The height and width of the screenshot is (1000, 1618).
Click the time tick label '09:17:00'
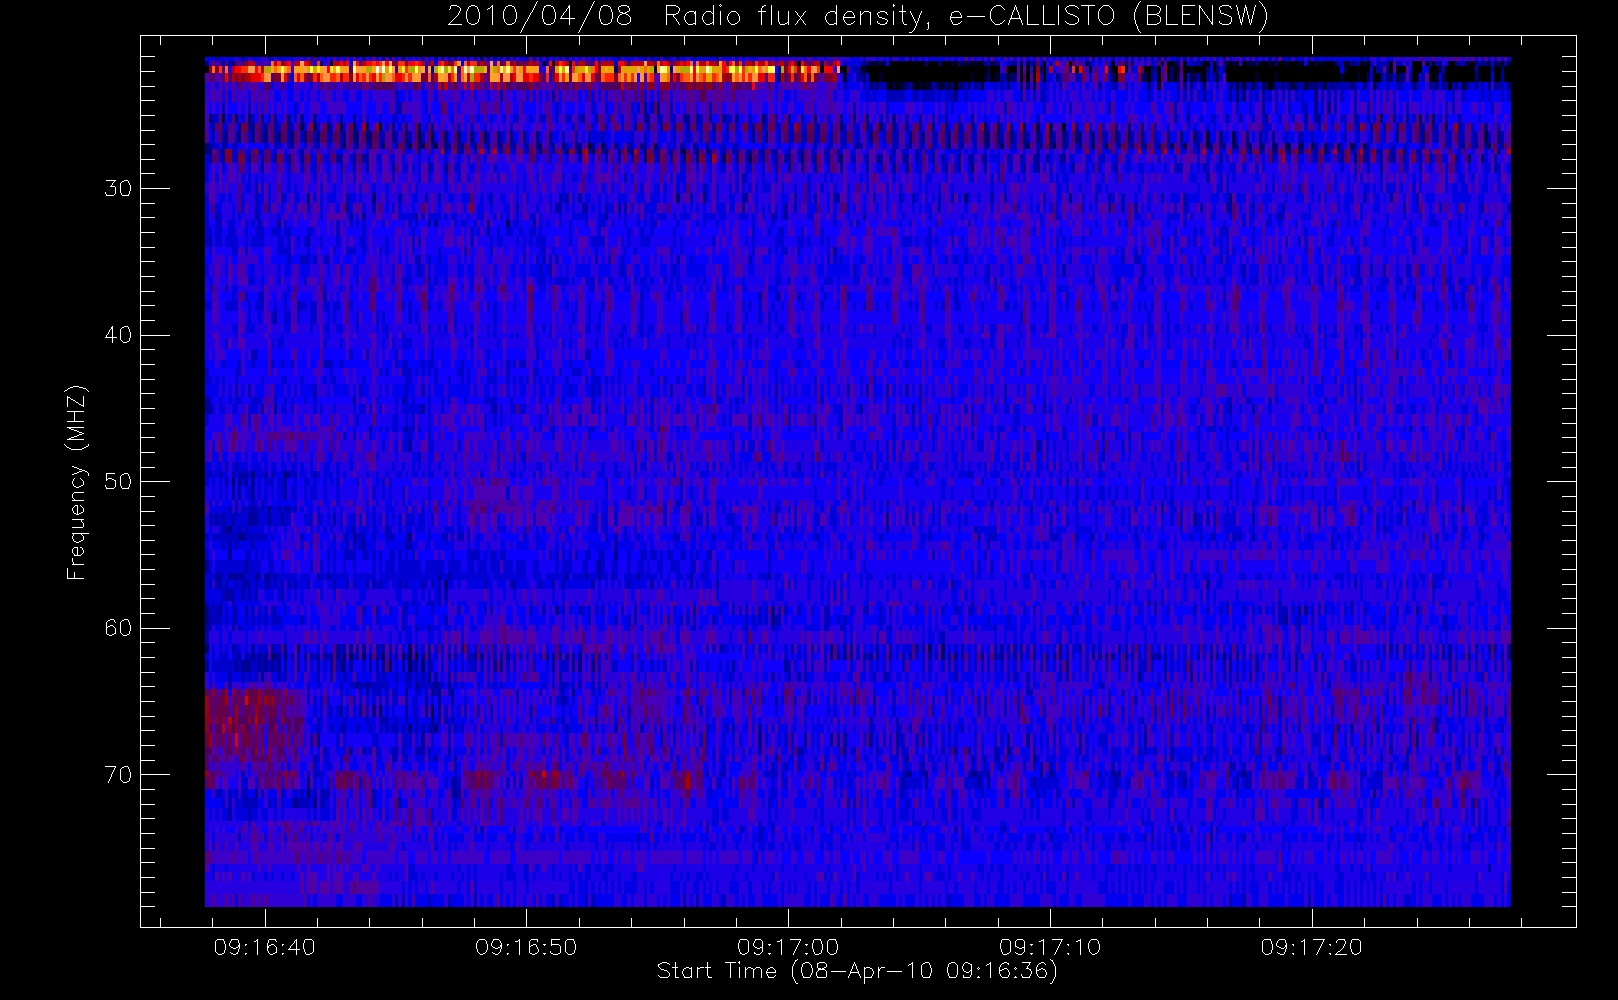pos(788,947)
